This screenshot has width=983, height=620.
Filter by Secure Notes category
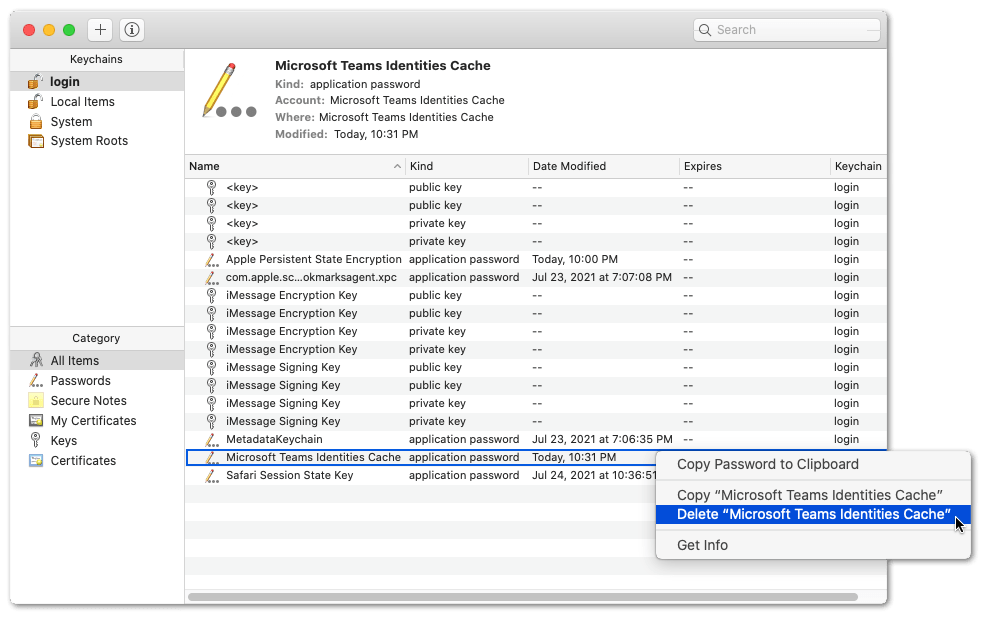pyautogui.click(x=97, y=401)
